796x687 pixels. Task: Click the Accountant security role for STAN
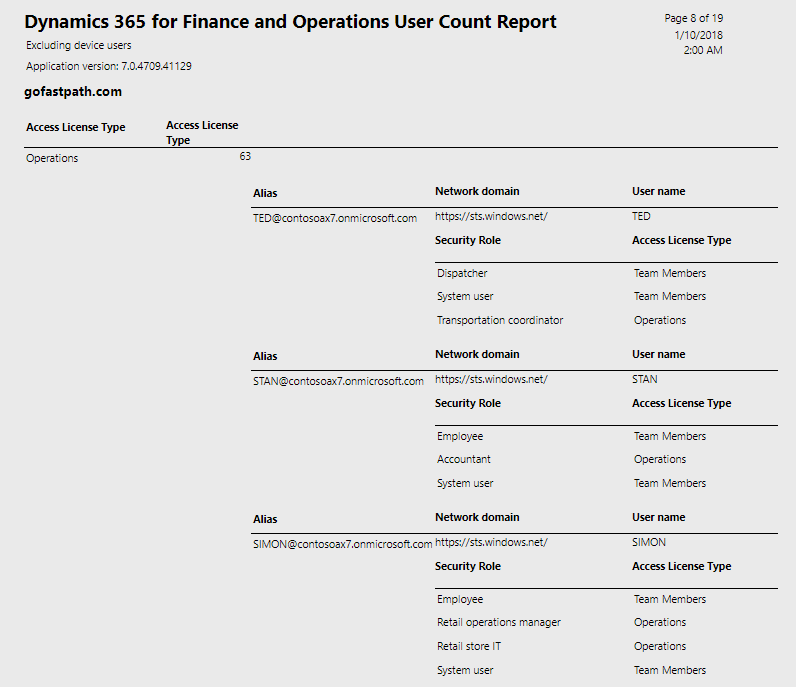click(463, 460)
